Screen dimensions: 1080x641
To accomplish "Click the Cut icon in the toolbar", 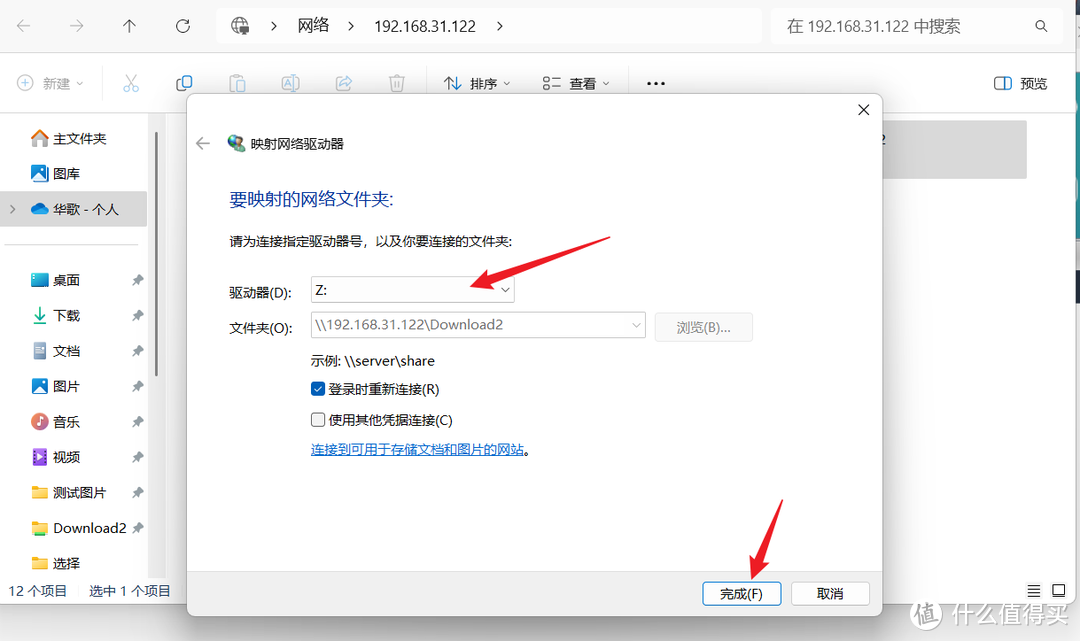I will tap(130, 83).
